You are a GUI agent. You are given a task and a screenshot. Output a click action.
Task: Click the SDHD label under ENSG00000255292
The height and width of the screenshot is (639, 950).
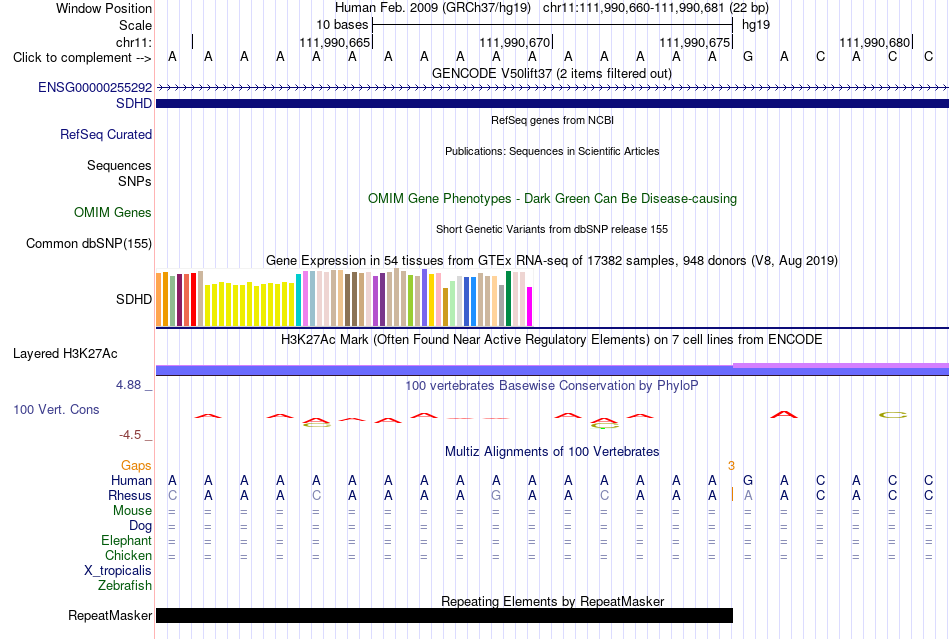[x=134, y=104]
